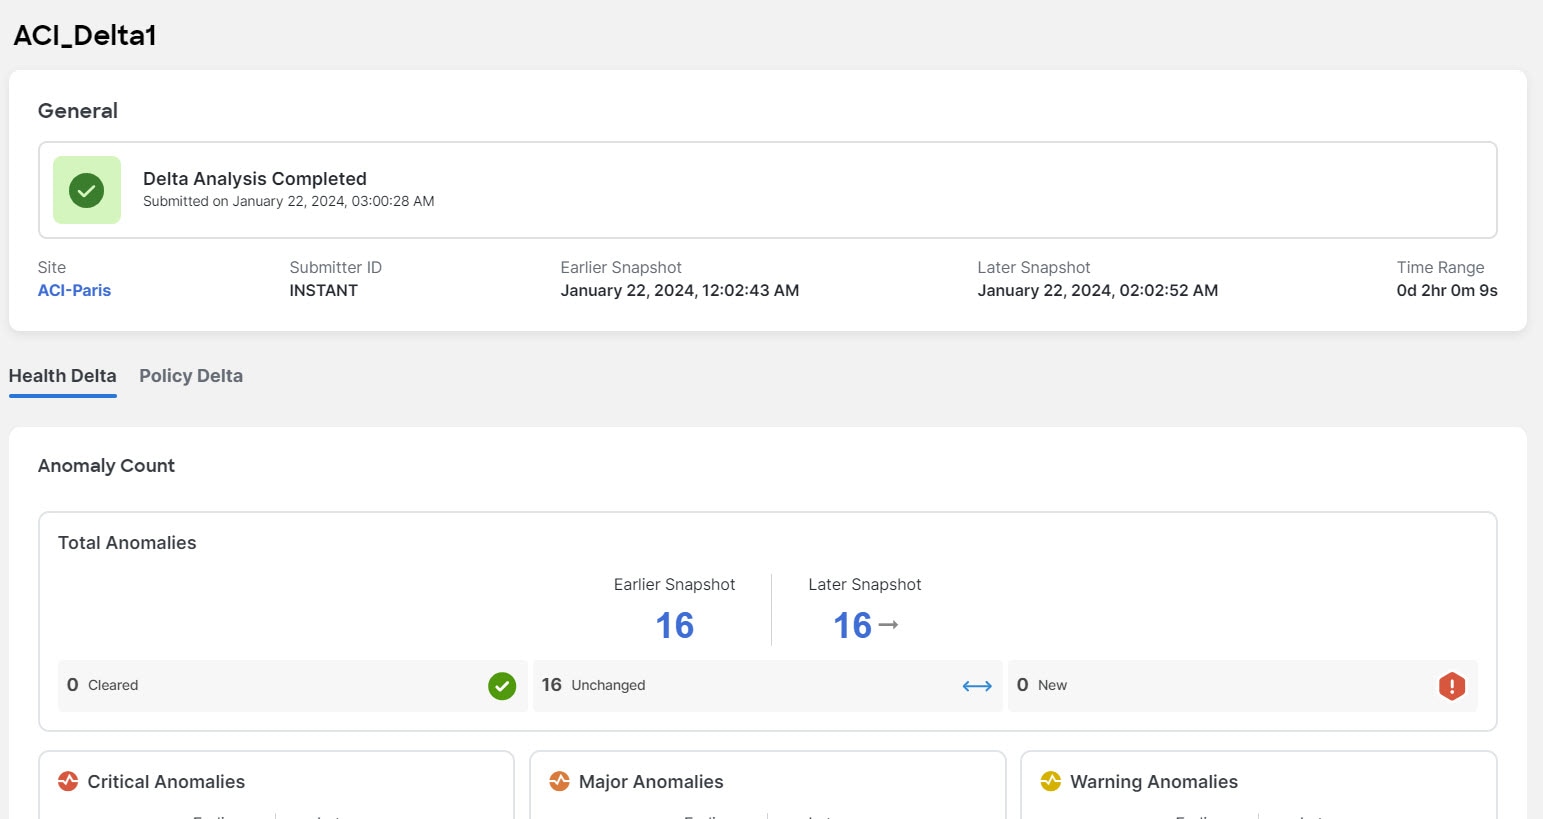
Task: Select the 16 Unchanged anomalies tile
Action: (x=767, y=686)
